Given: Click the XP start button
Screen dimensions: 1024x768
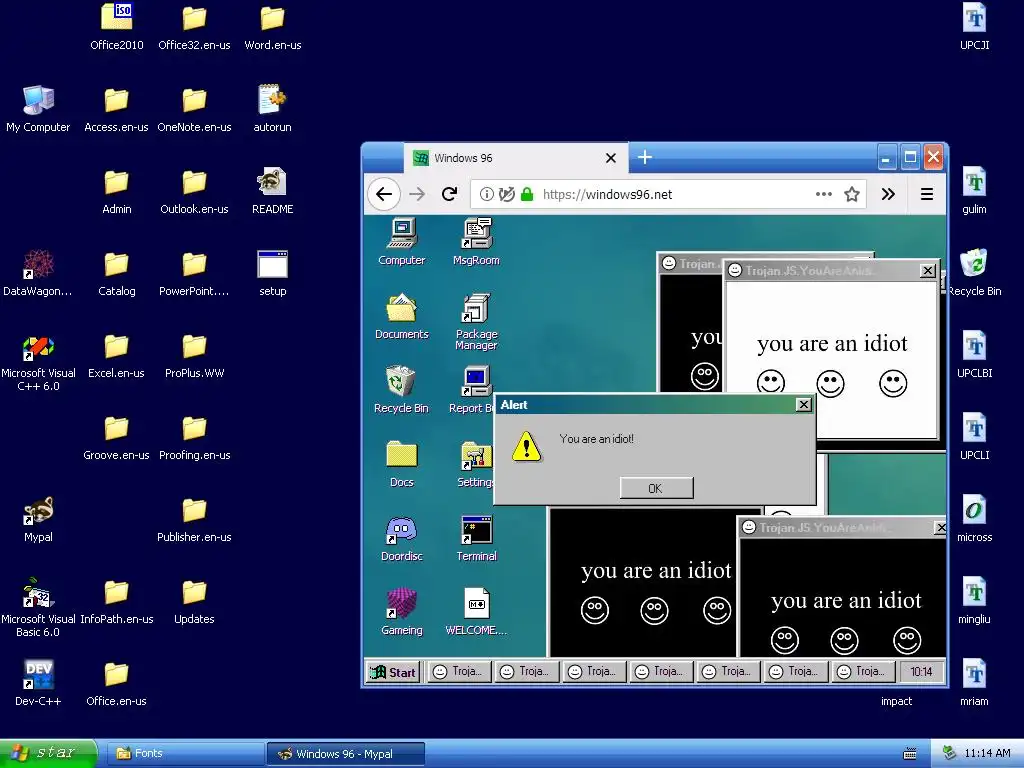Looking at the screenshot, I should point(48,753).
